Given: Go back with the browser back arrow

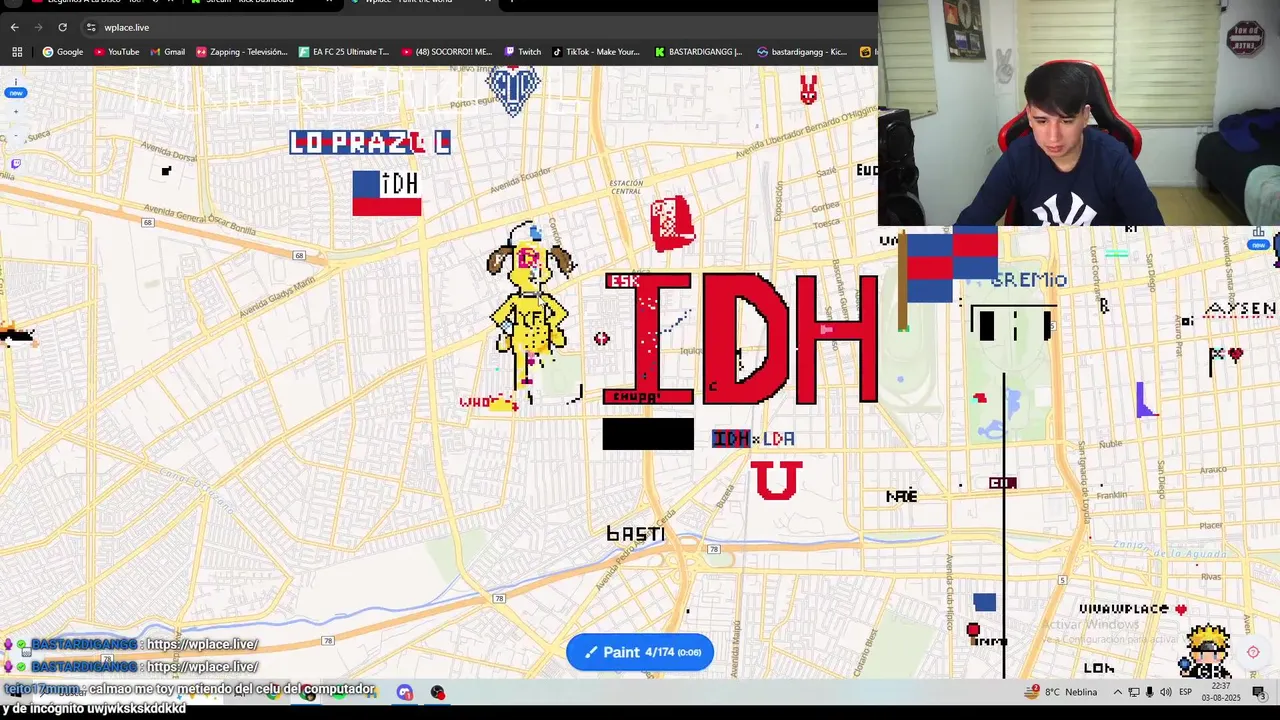Looking at the screenshot, I should pyautogui.click(x=14, y=27).
